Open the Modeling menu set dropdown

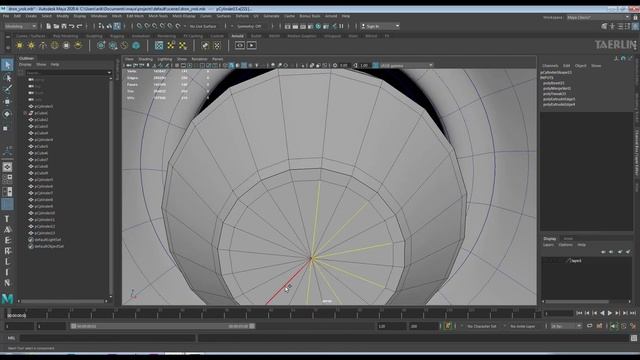tap(20, 26)
